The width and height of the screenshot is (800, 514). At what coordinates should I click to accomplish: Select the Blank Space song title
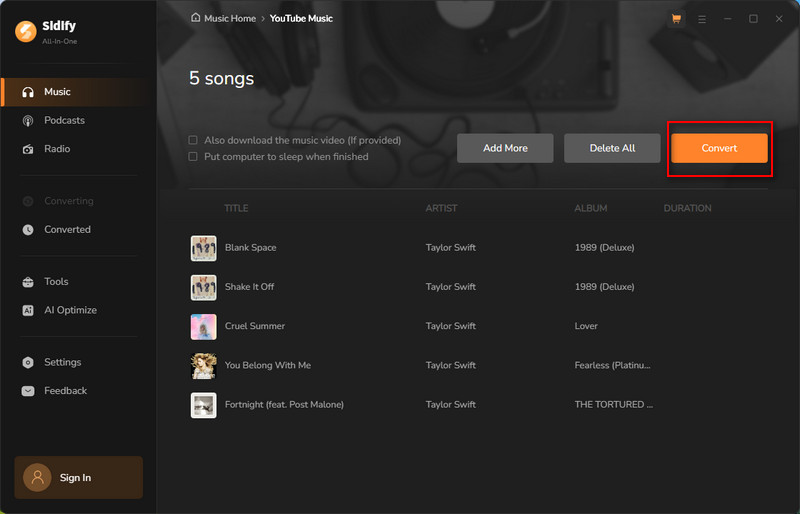(251, 248)
